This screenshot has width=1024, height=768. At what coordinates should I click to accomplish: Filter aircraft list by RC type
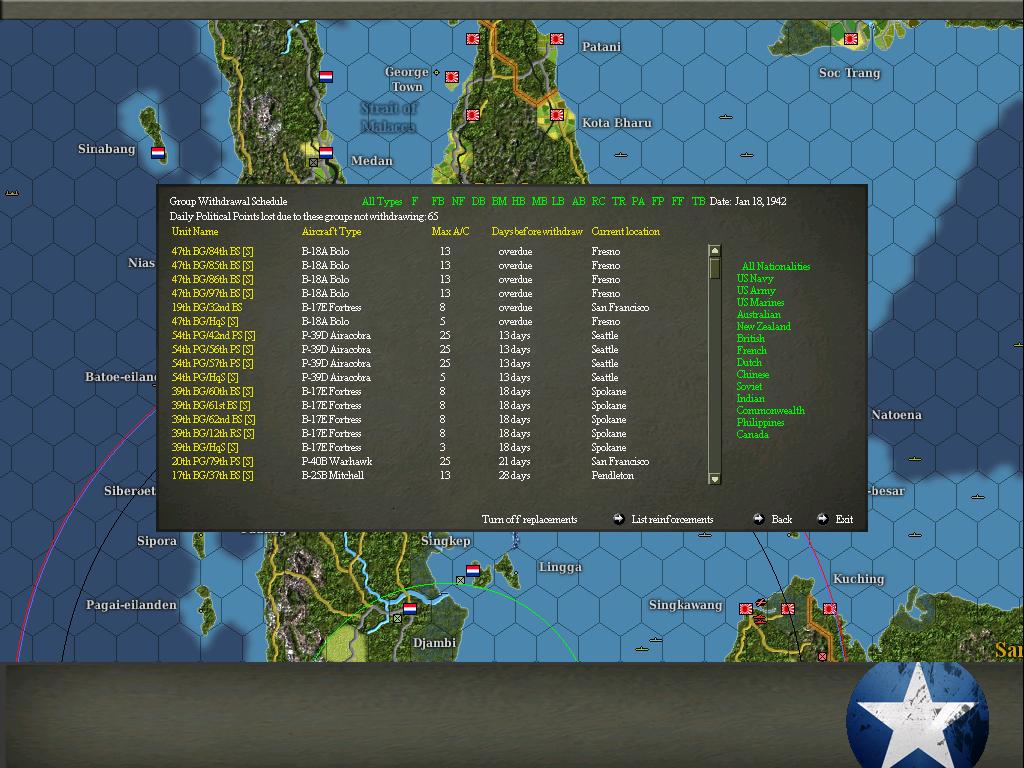coord(598,201)
